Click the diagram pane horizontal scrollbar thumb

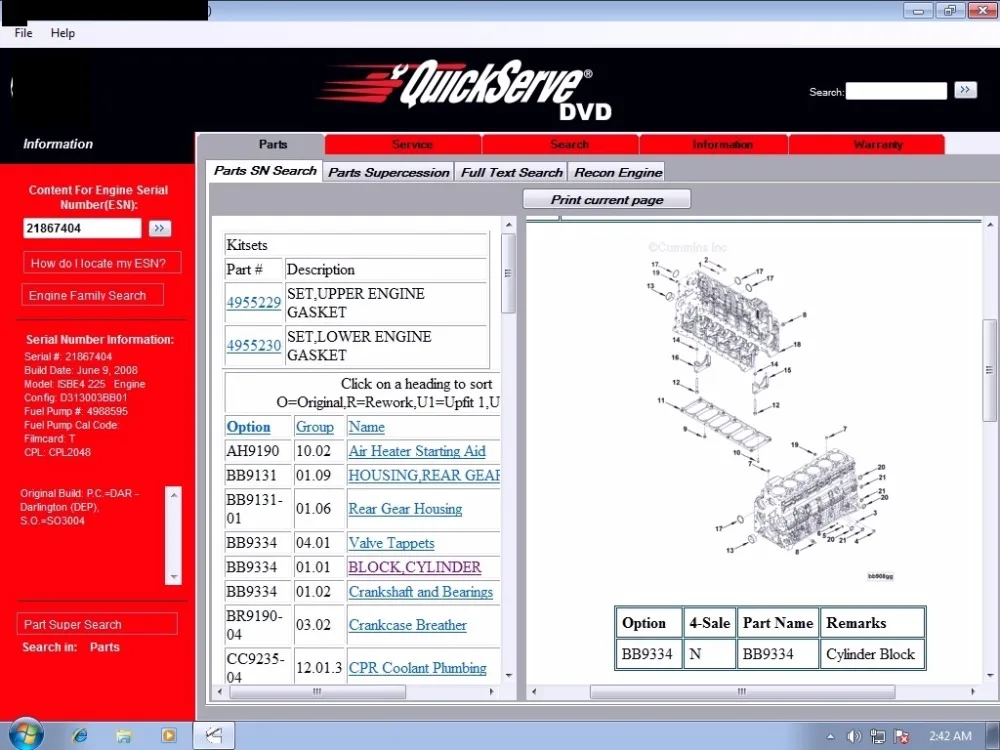click(x=742, y=691)
